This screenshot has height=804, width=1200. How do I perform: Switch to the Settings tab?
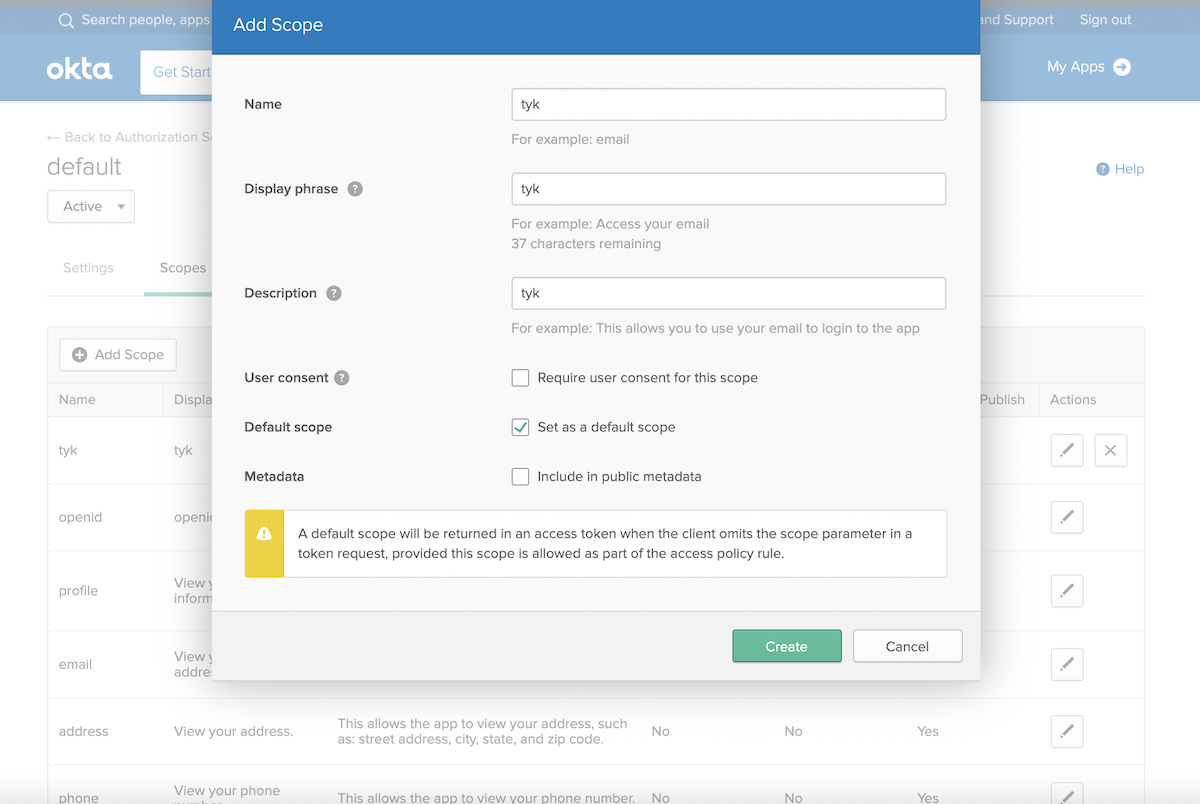click(x=88, y=268)
